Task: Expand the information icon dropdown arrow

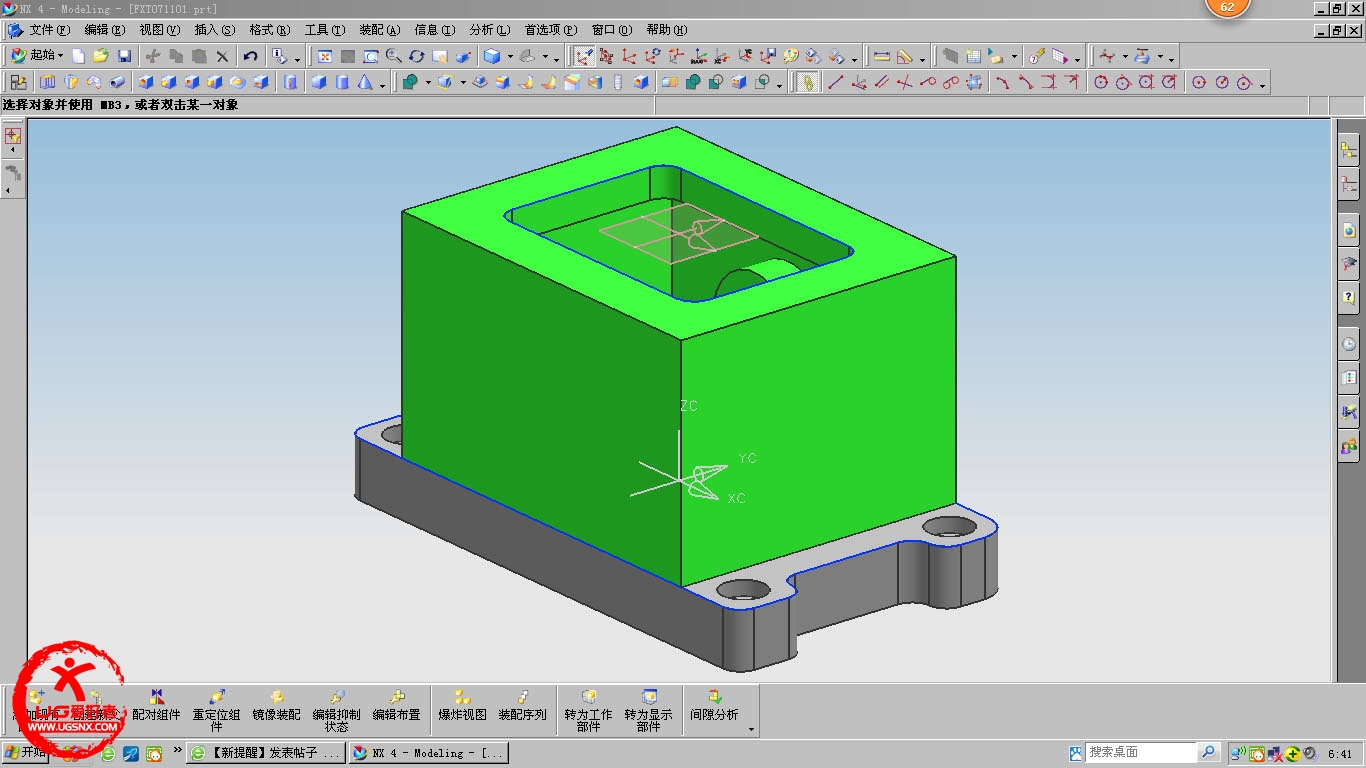Action: pyautogui.click(x=297, y=59)
